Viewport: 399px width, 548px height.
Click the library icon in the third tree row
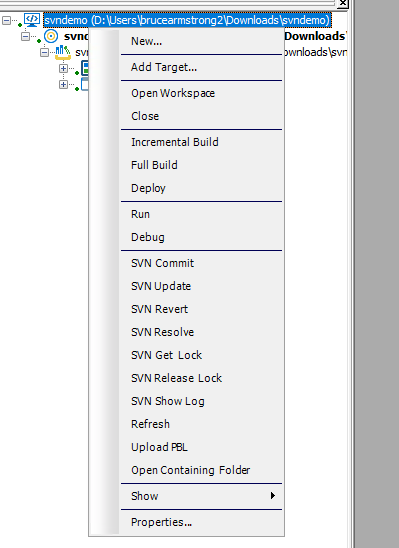tap(63, 52)
